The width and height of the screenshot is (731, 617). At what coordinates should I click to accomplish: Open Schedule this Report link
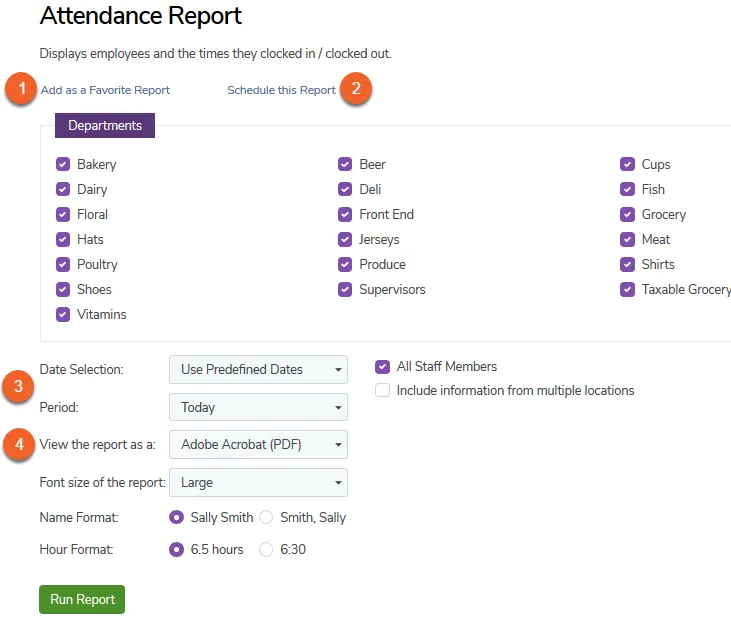point(281,90)
